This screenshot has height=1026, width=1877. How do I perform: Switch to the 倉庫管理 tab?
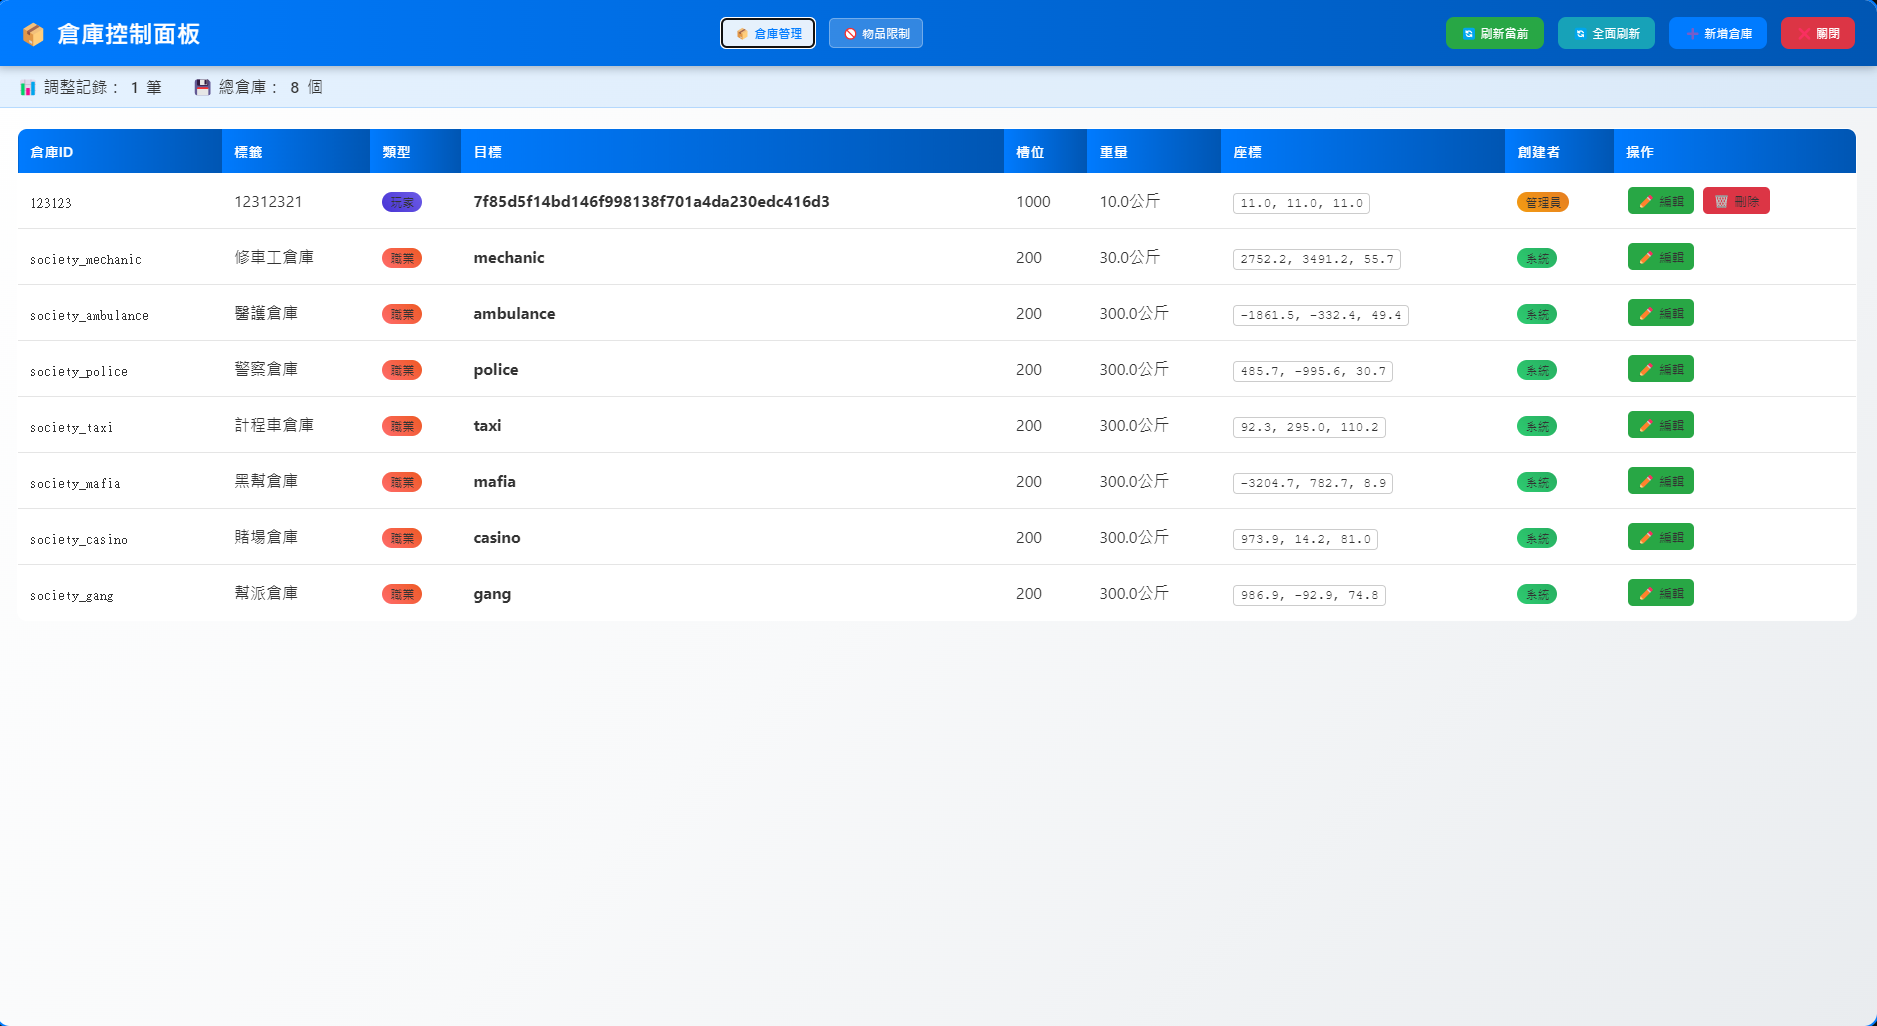coord(768,33)
